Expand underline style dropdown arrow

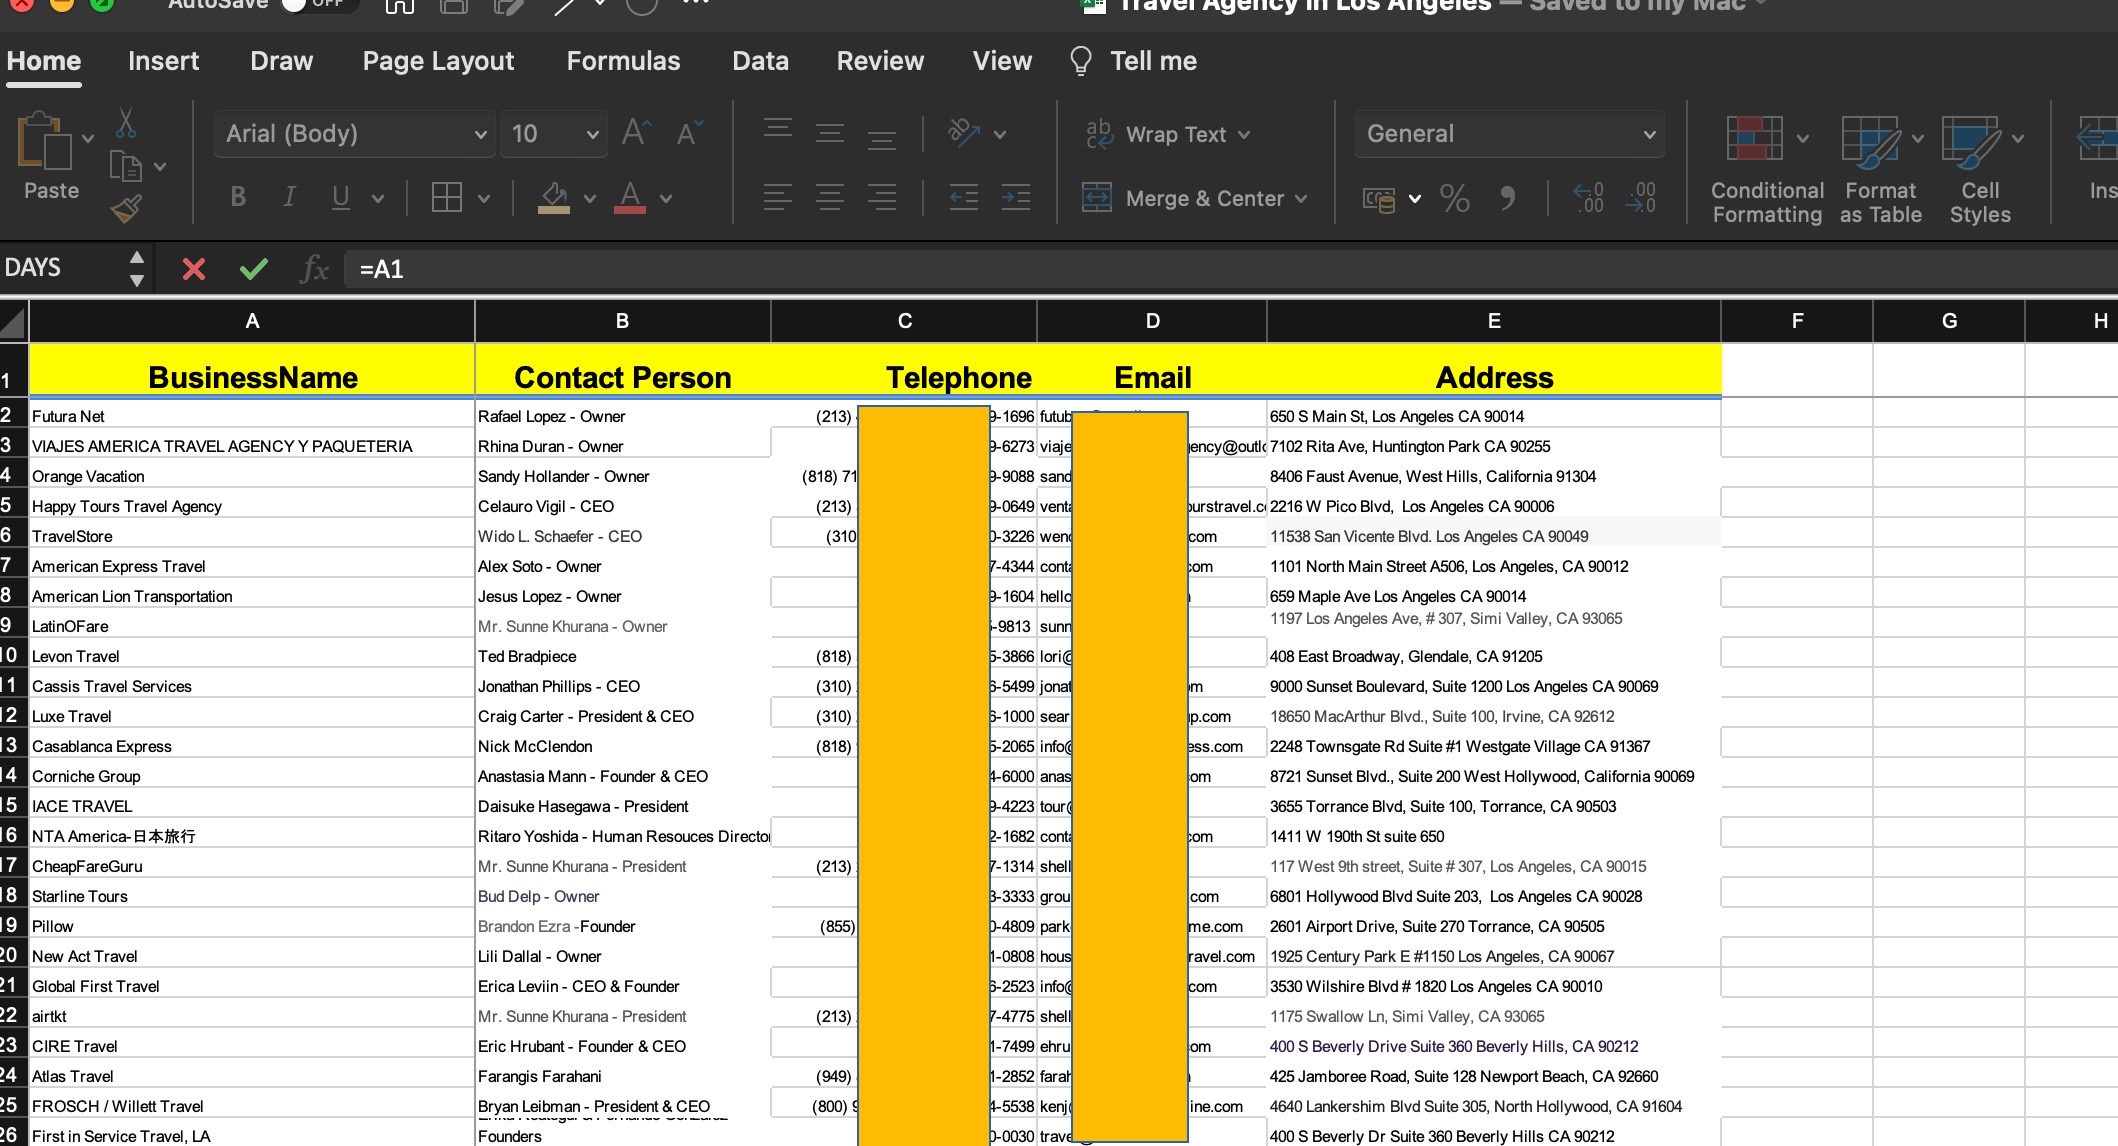click(378, 198)
